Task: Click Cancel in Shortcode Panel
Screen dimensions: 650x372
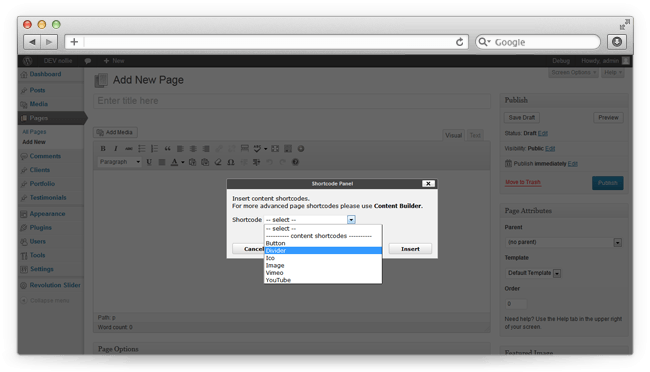Action: pyautogui.click(x=249, y=249)
